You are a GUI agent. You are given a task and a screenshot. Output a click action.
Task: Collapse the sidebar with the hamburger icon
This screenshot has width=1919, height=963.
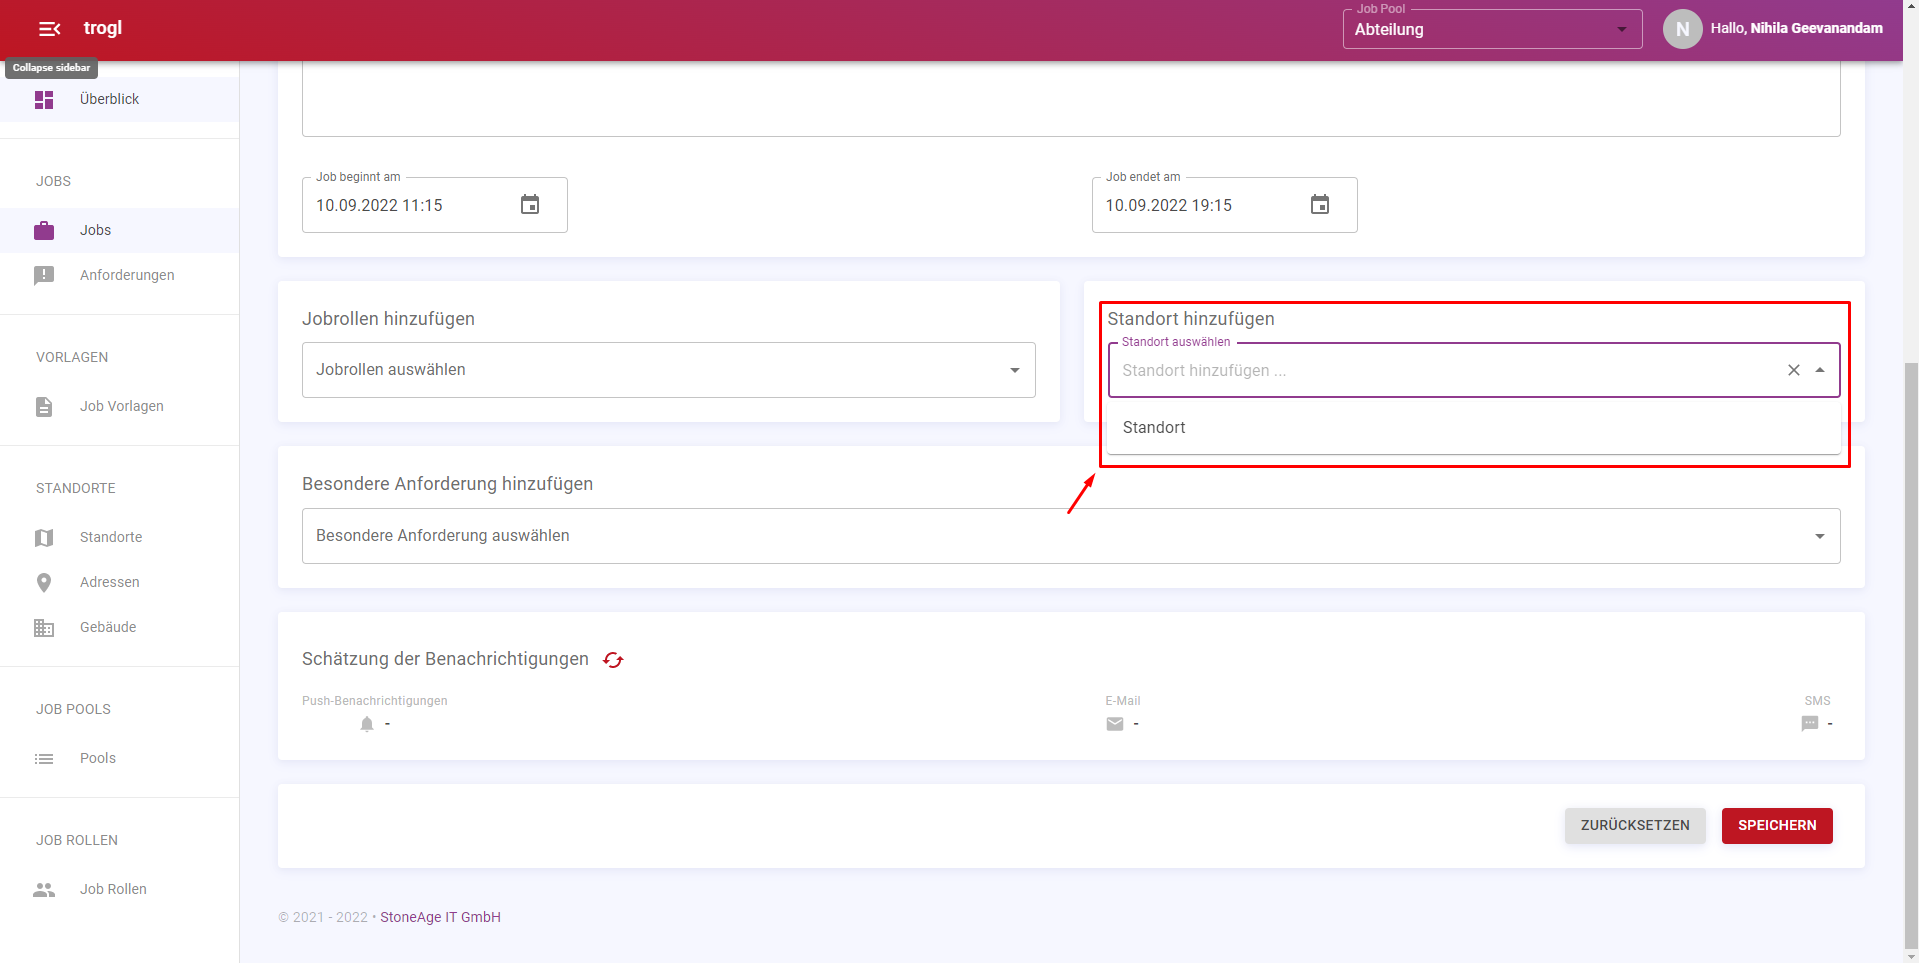click(x=49, y=29)
